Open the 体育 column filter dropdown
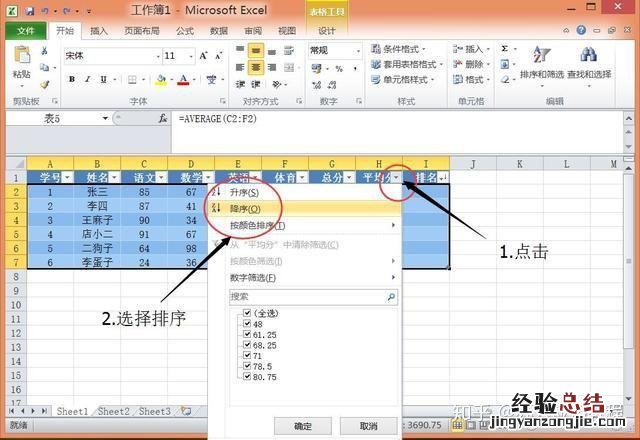The height and width of the screenshot is (440, 640). click(302, 177)
